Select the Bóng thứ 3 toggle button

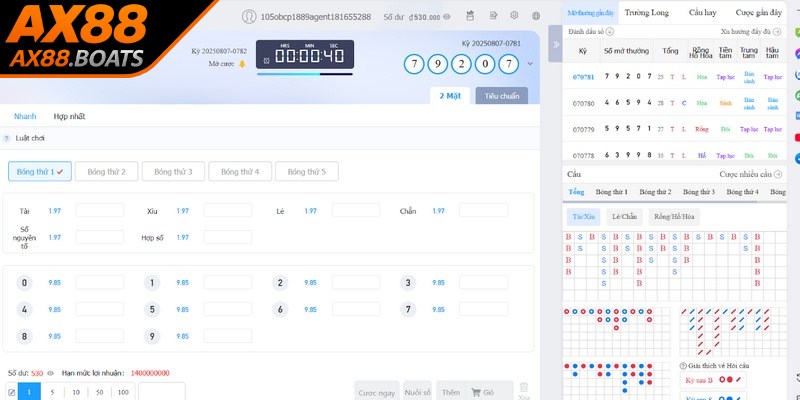coord(173,171)
